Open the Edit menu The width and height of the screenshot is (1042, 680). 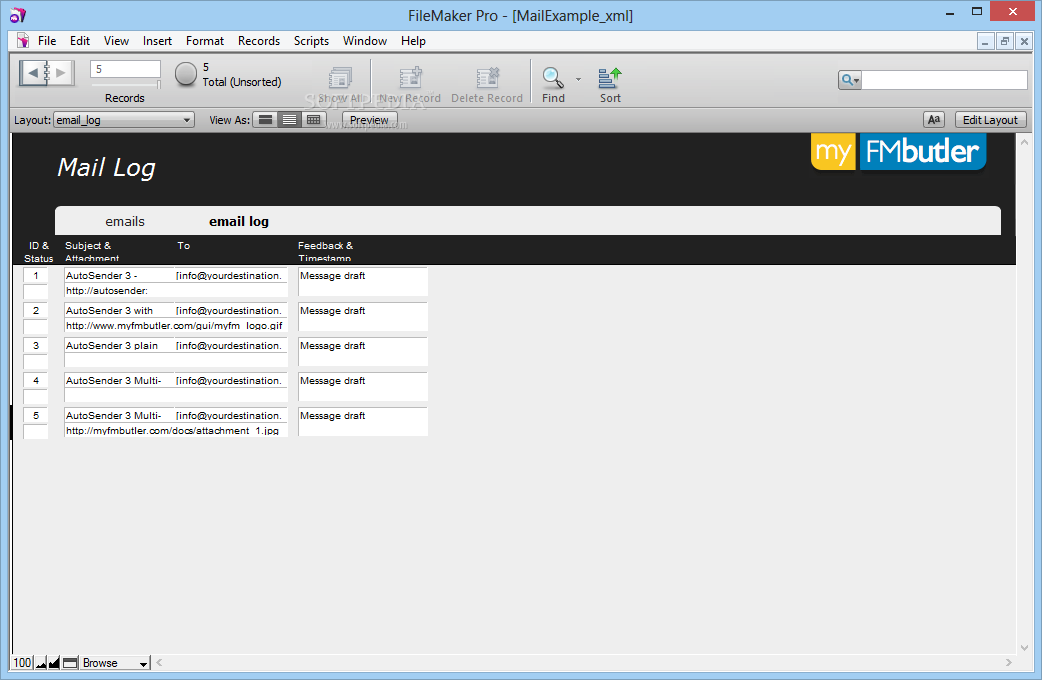click(80, 41)
